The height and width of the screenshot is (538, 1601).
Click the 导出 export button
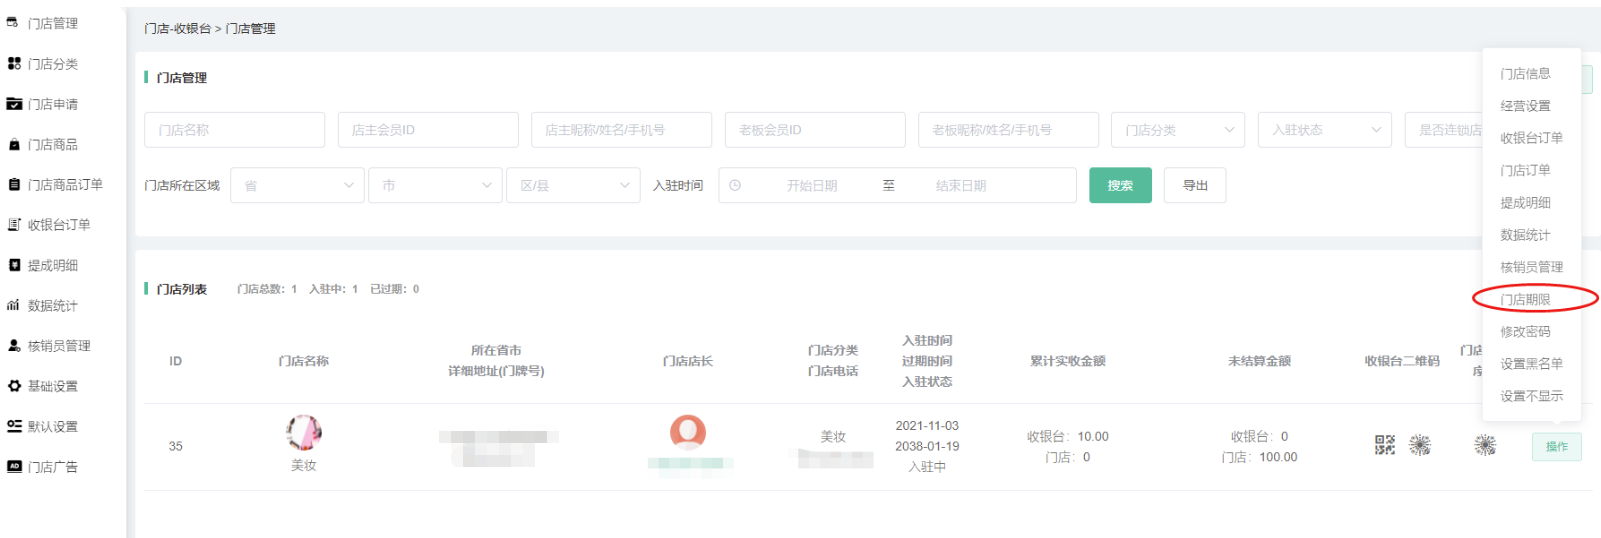(x=1195, y=186)
